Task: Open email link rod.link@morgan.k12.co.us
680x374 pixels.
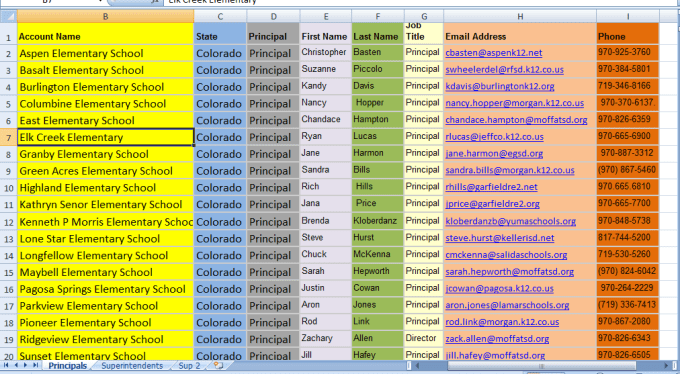Action: pos(502,322)
